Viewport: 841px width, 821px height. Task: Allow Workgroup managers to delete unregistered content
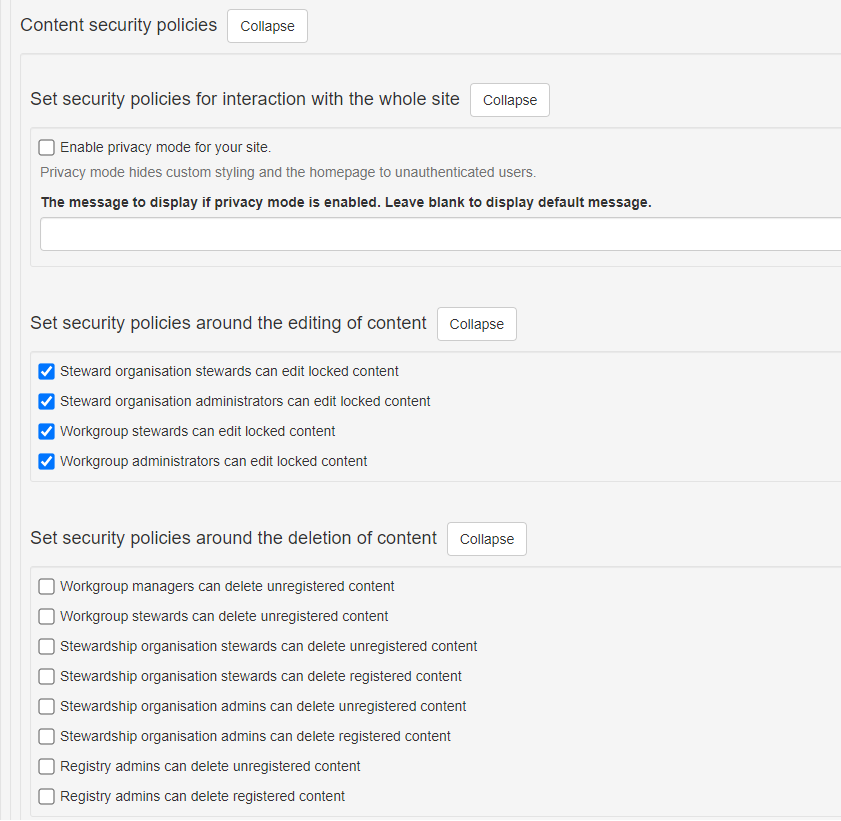pyautogui.click(x=47, y=587)
